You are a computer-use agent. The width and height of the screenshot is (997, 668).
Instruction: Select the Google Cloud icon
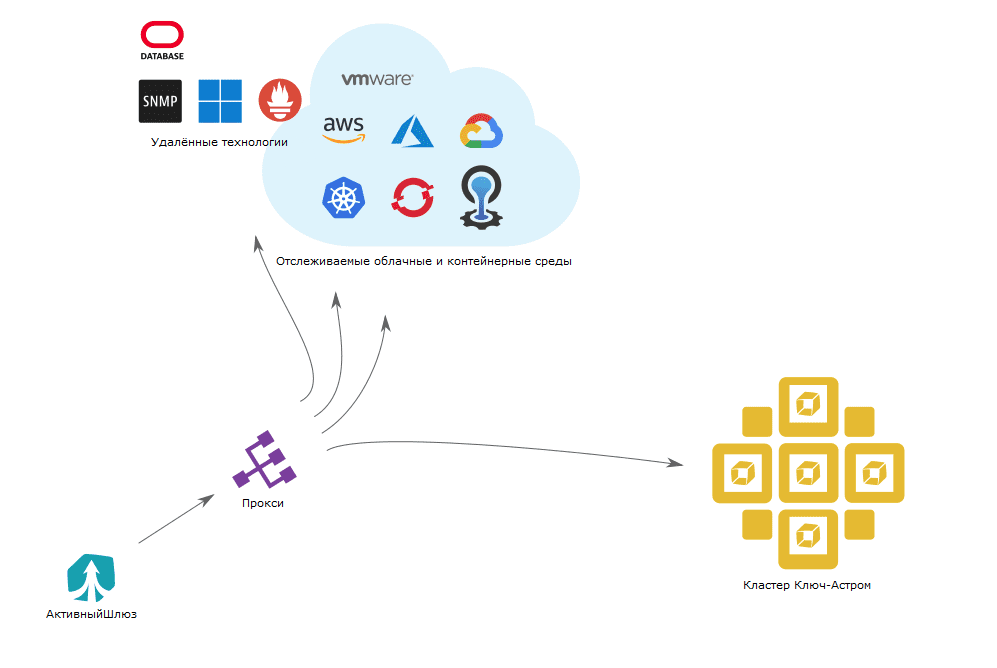click(x=479, y=132)
